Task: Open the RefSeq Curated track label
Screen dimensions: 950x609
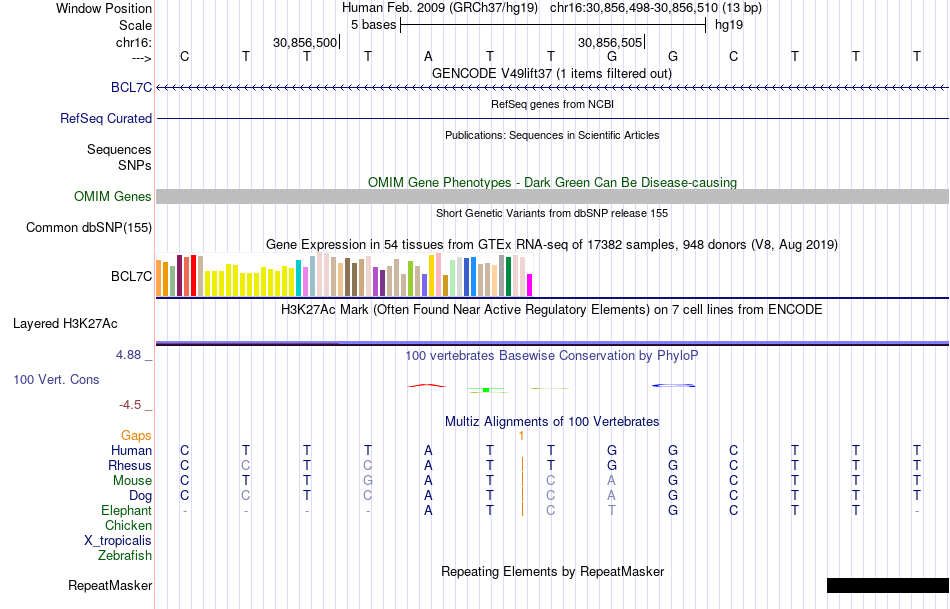Action: pyautogui.click(x=106, y=118)
